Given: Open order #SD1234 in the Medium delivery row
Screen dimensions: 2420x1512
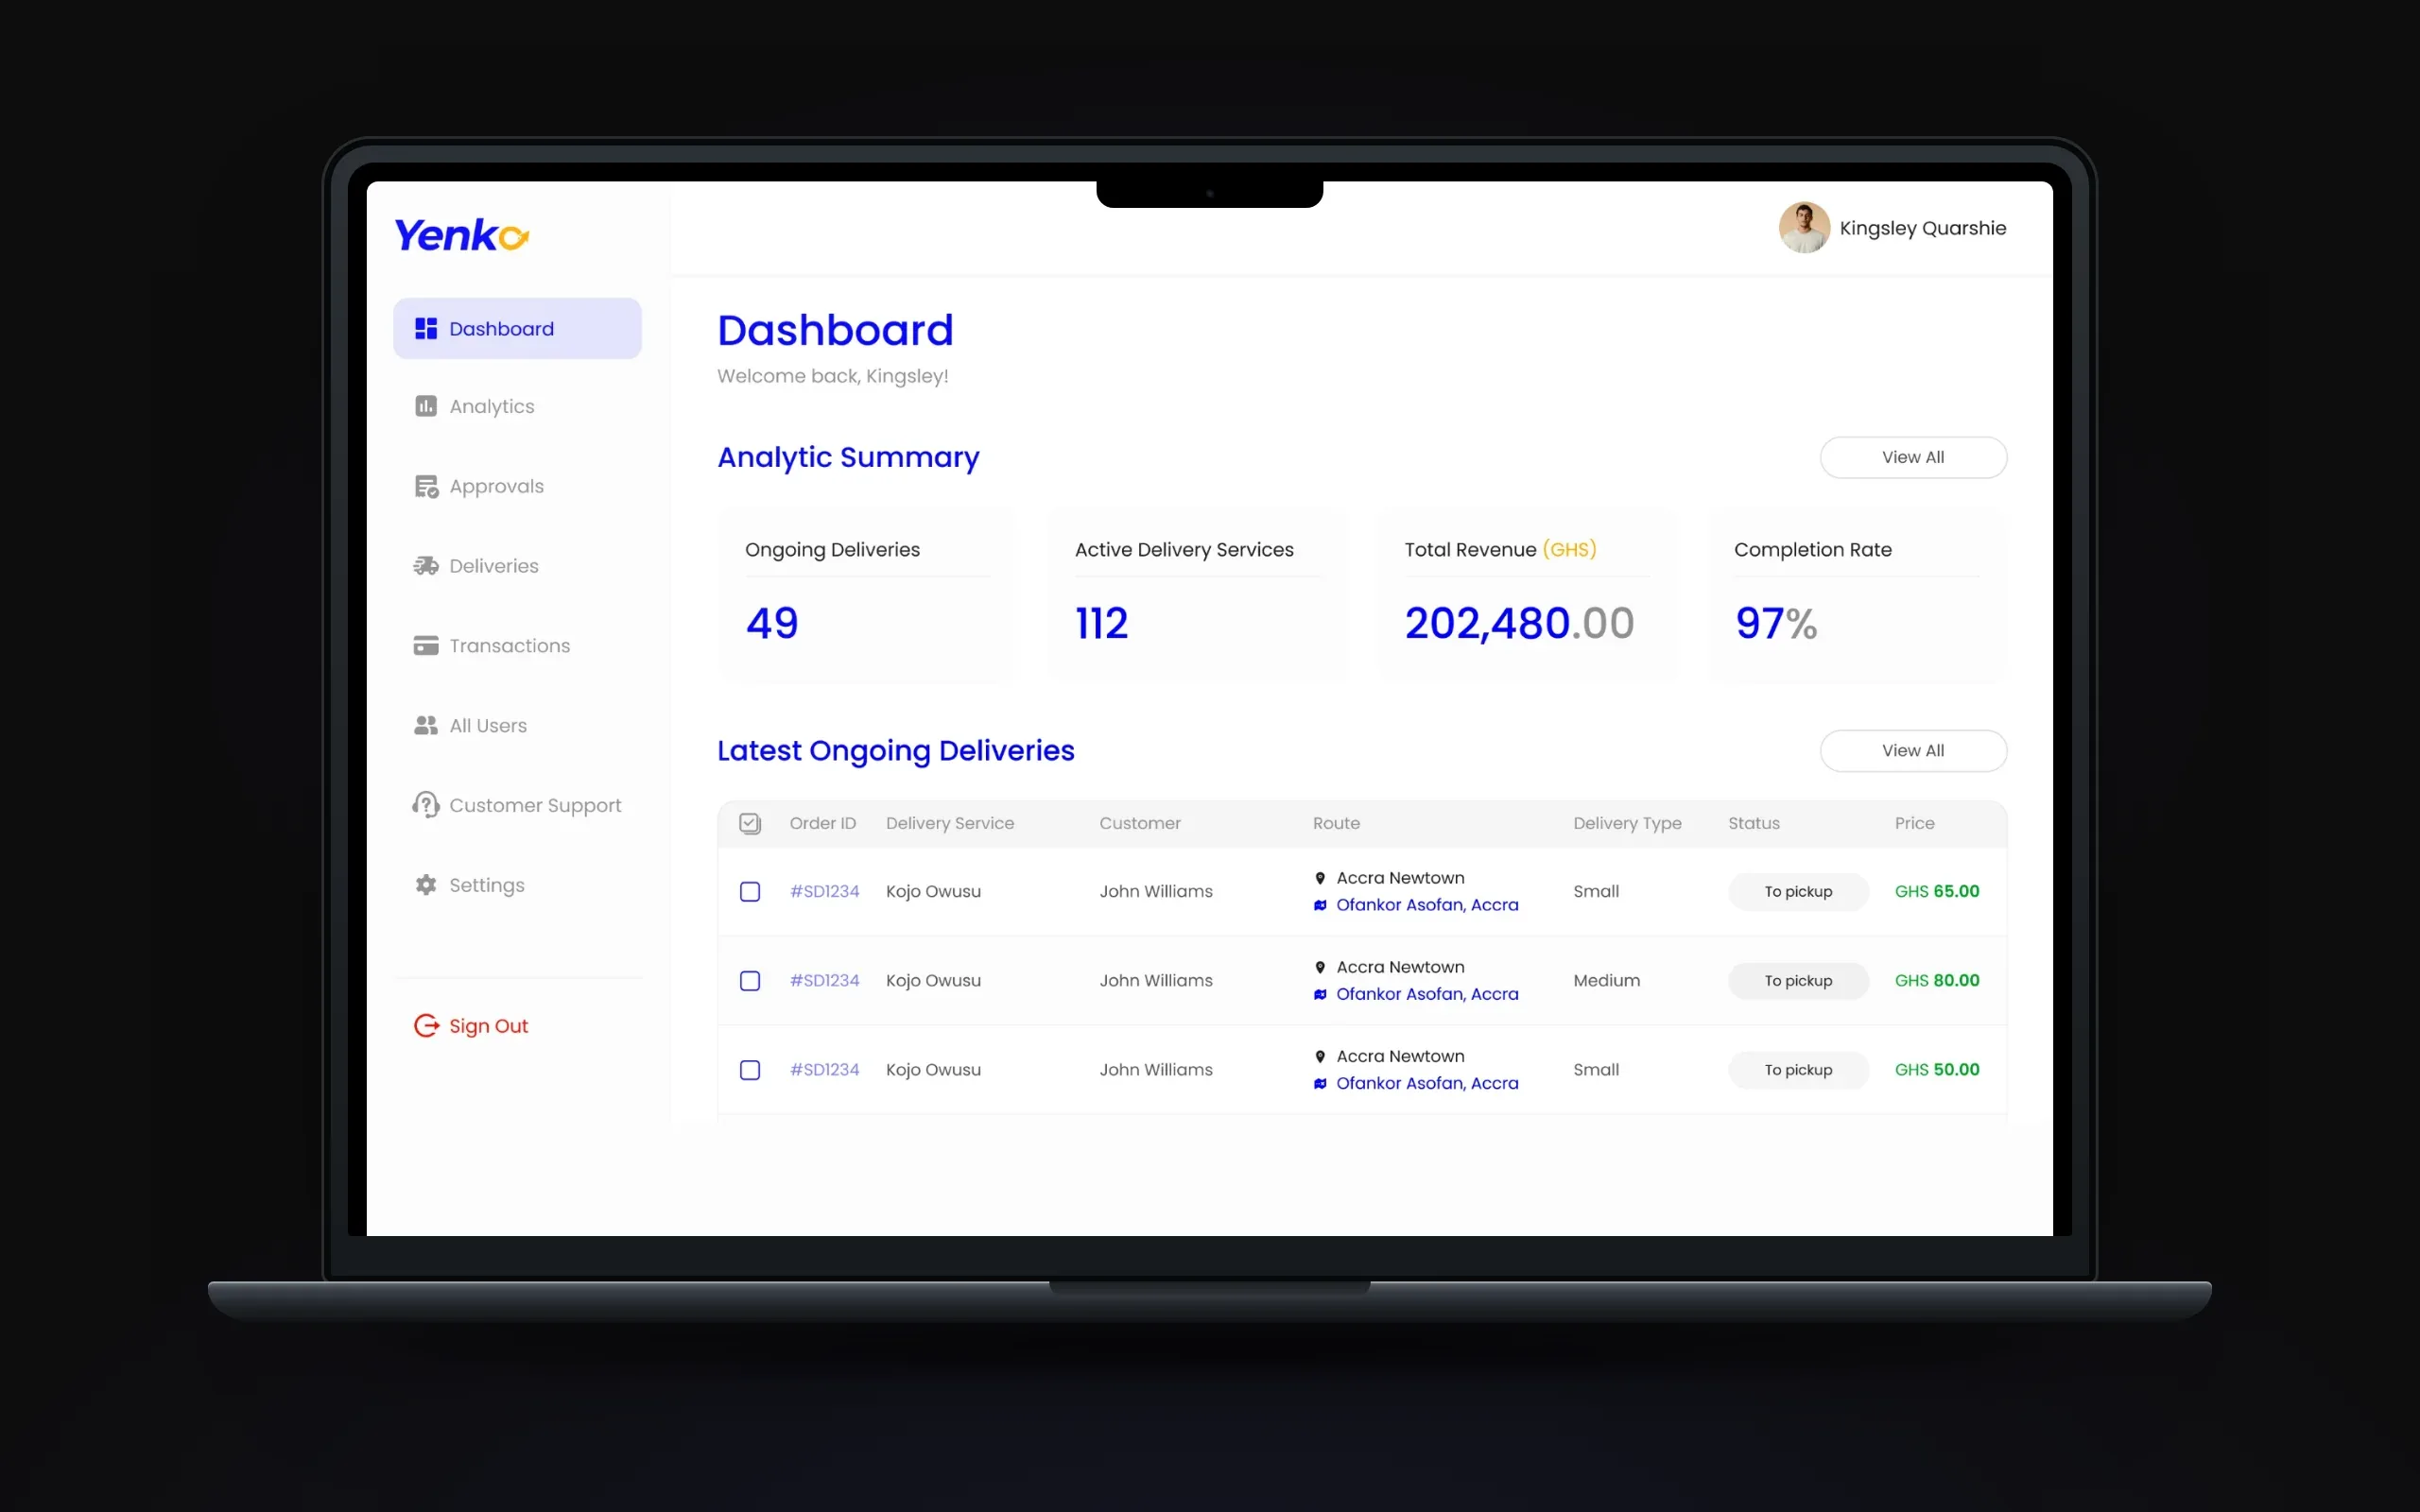Looking at the screenshot, I should tap(824, 980).
